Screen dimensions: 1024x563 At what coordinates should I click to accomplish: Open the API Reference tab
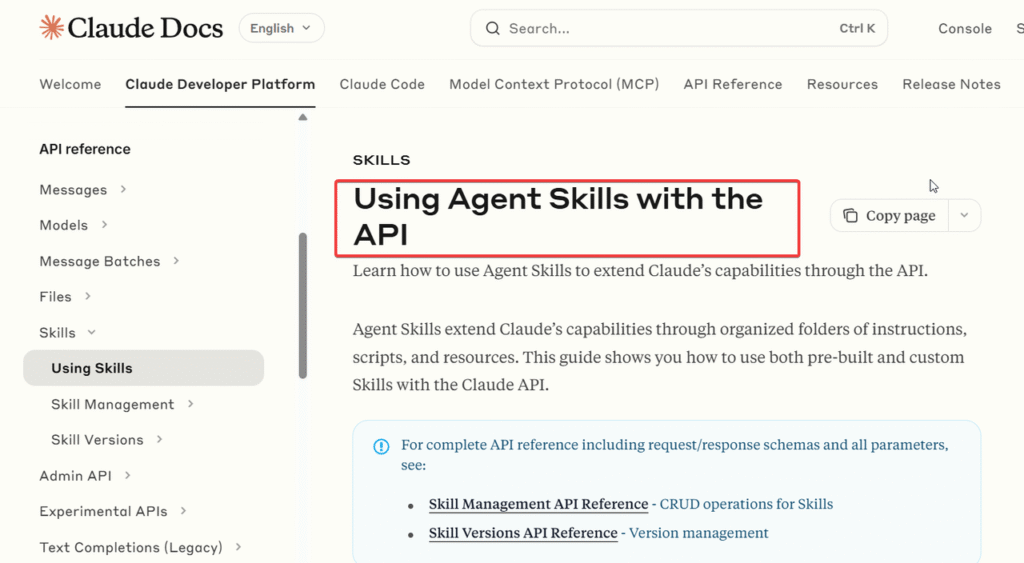(x=732, y=85)
